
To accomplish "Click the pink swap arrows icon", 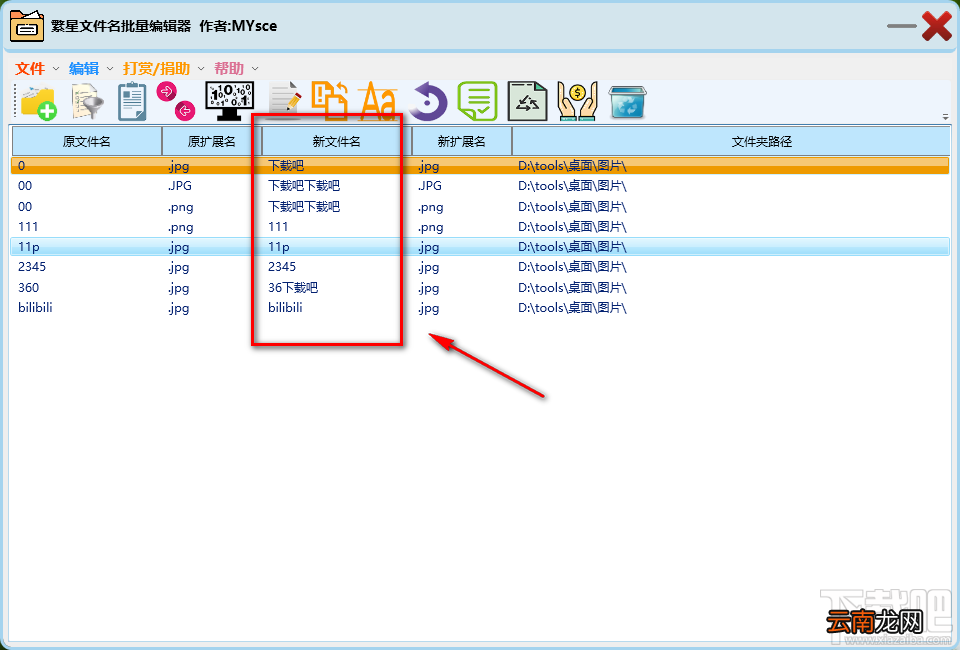I will 176,100.
